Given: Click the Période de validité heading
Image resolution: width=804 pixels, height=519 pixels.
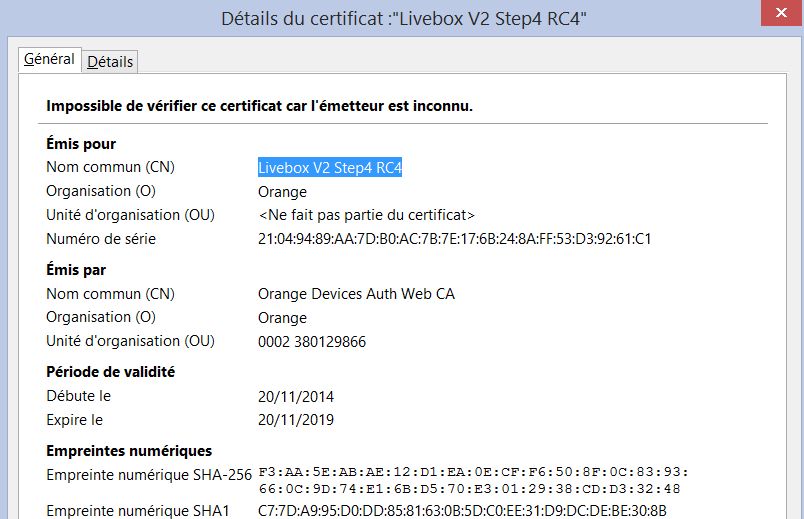Looking at the screenshot, I should click(x=110, y=372).
